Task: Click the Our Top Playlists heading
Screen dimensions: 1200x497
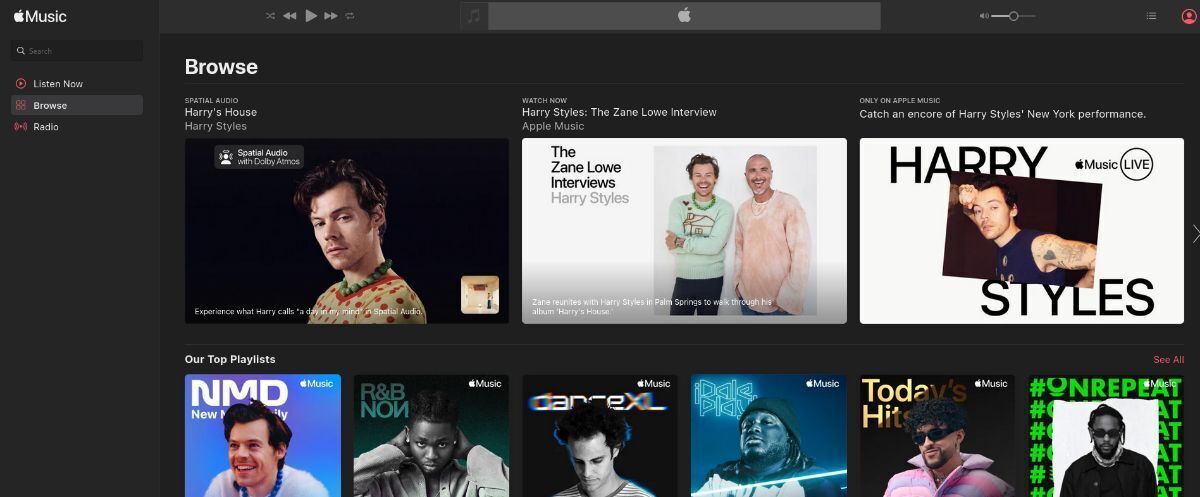Action: click(230, 359)
